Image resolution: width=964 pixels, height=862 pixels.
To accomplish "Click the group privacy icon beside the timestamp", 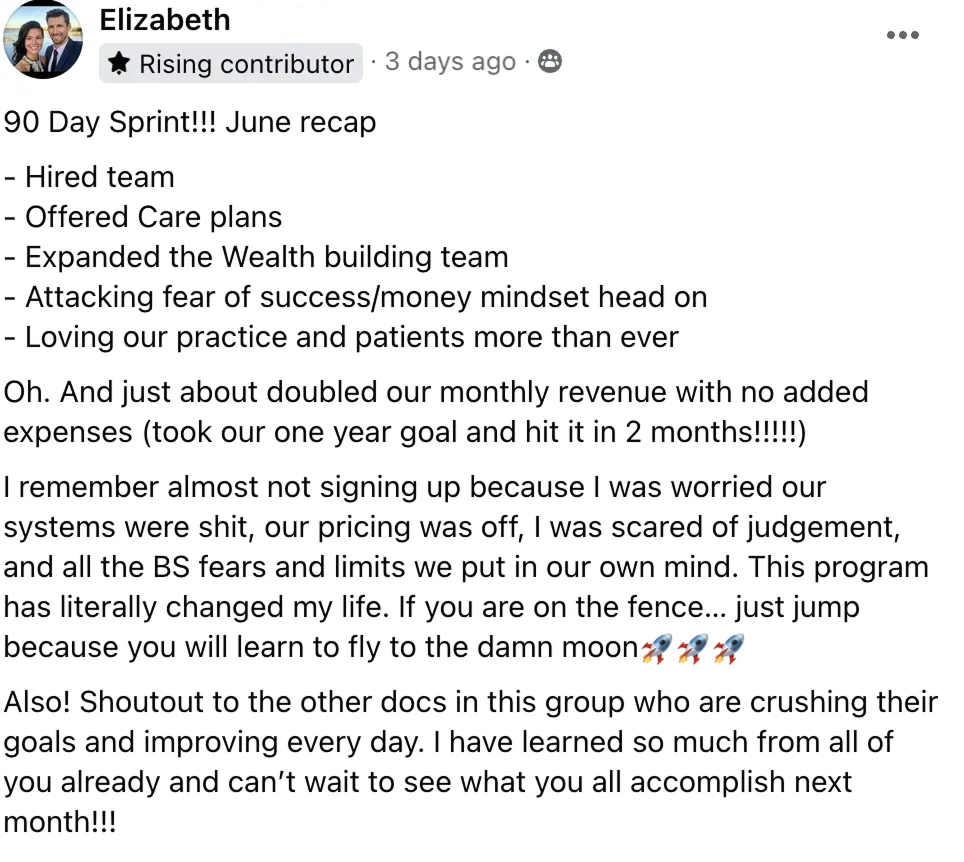I will [549, 62].
